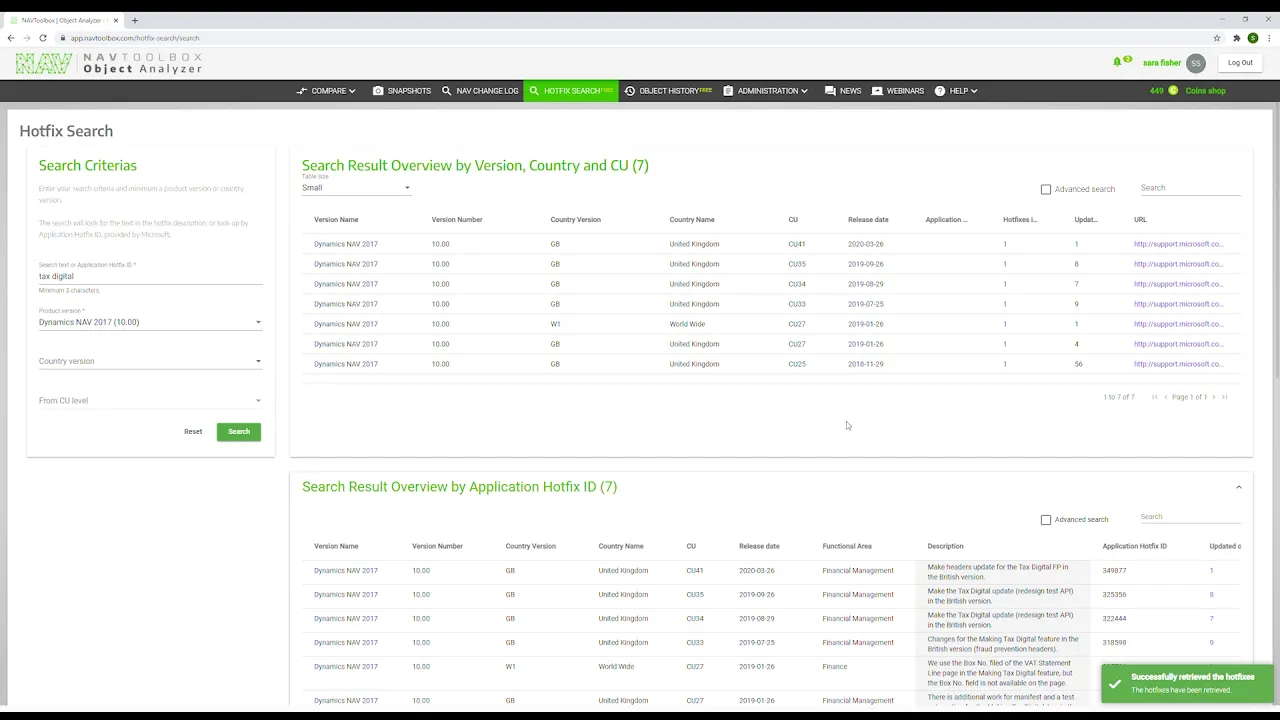Click the search text field containing tax digital
The height and width of the screenshot is (720, 1280).
click(x=150, y=276)
